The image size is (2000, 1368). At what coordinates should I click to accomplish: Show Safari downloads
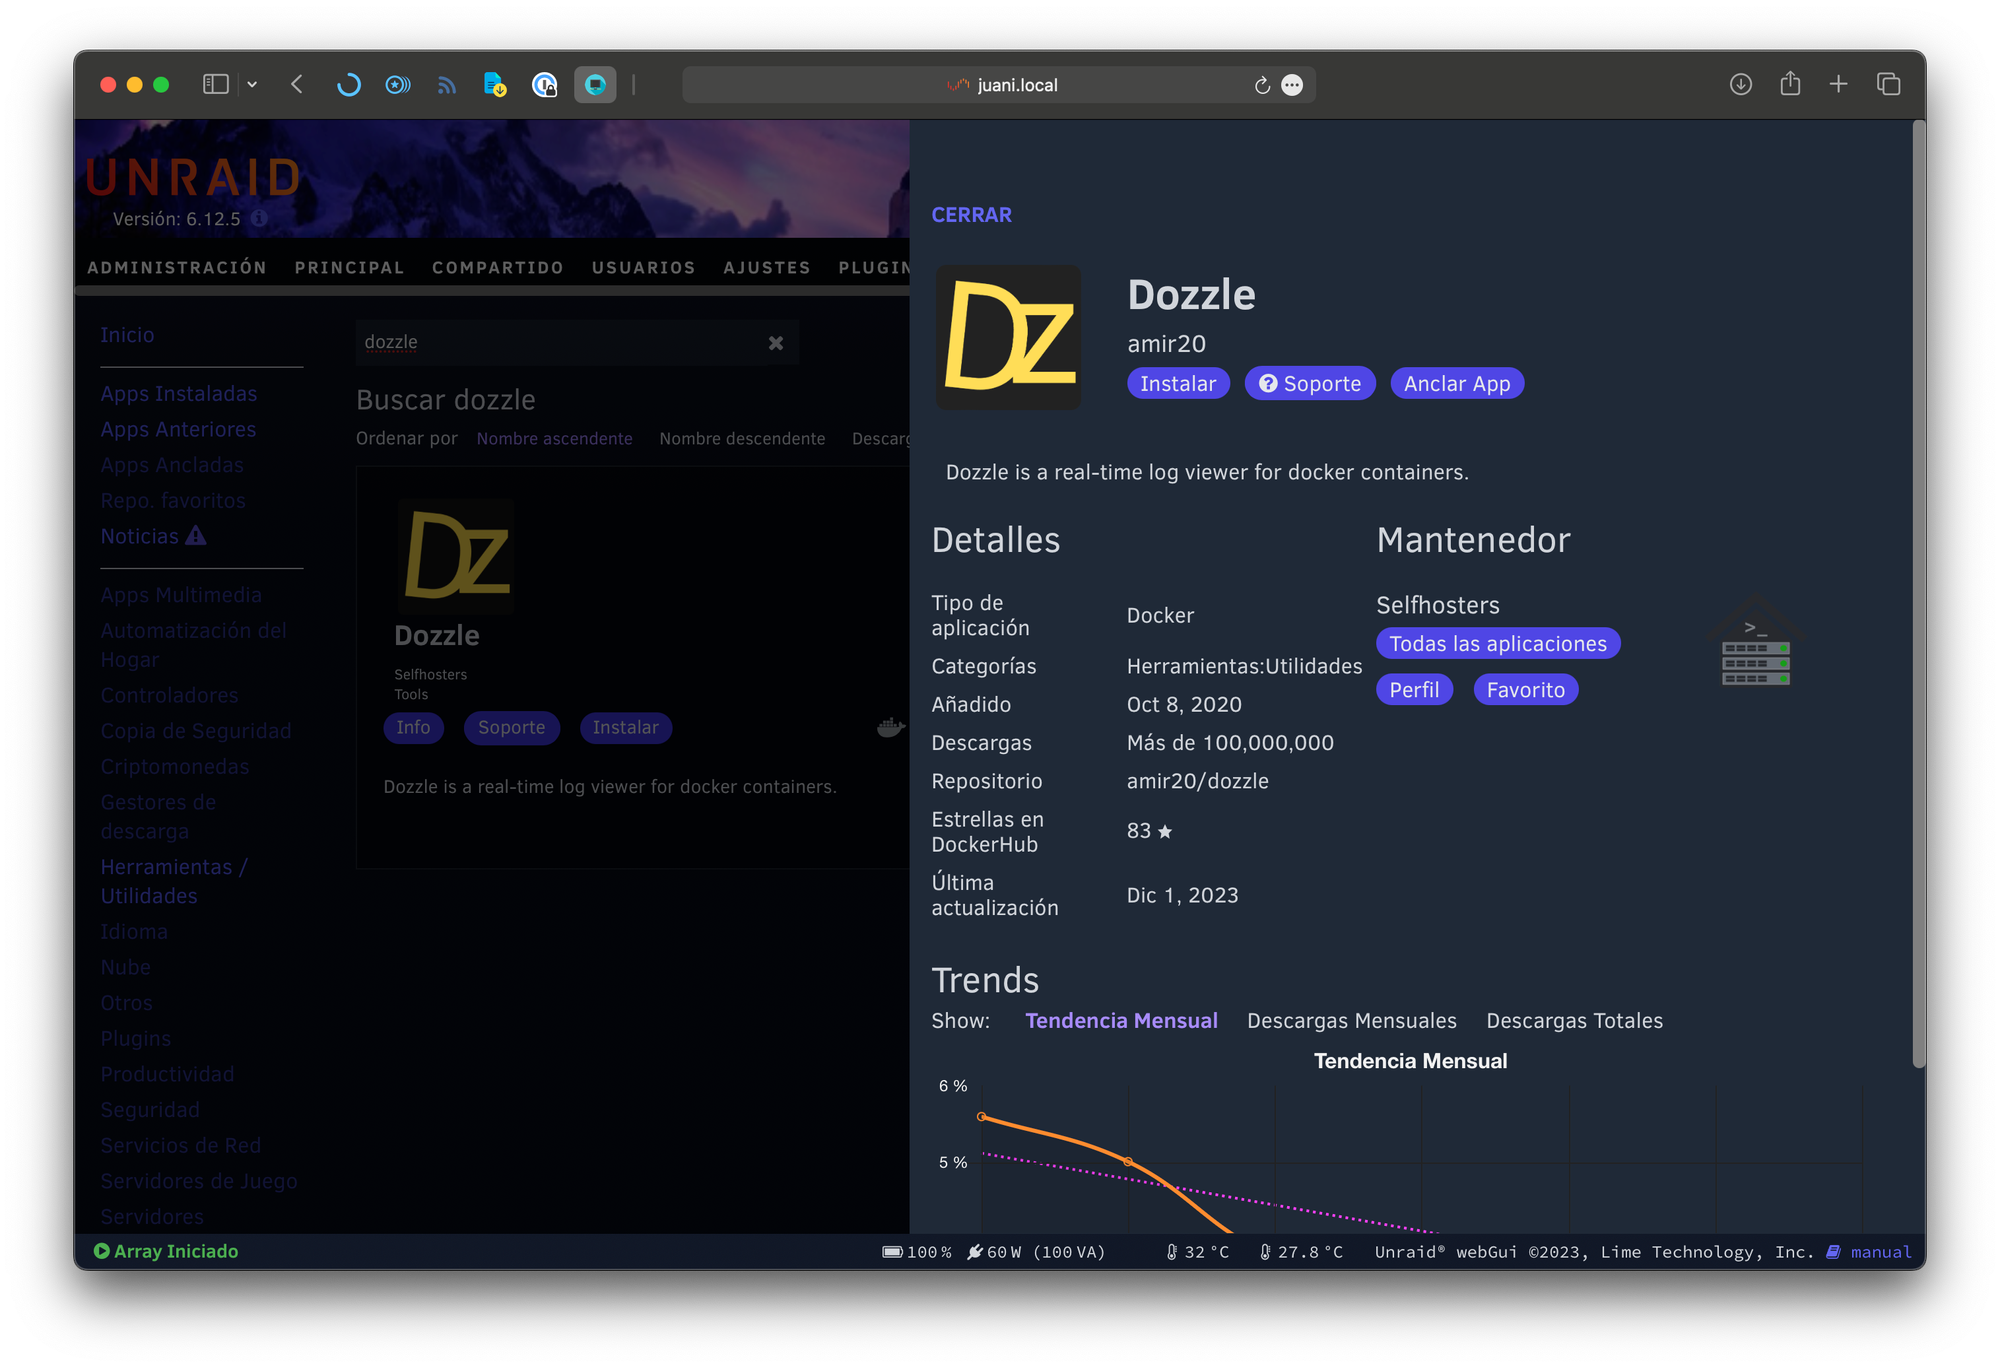[1740, 85]
